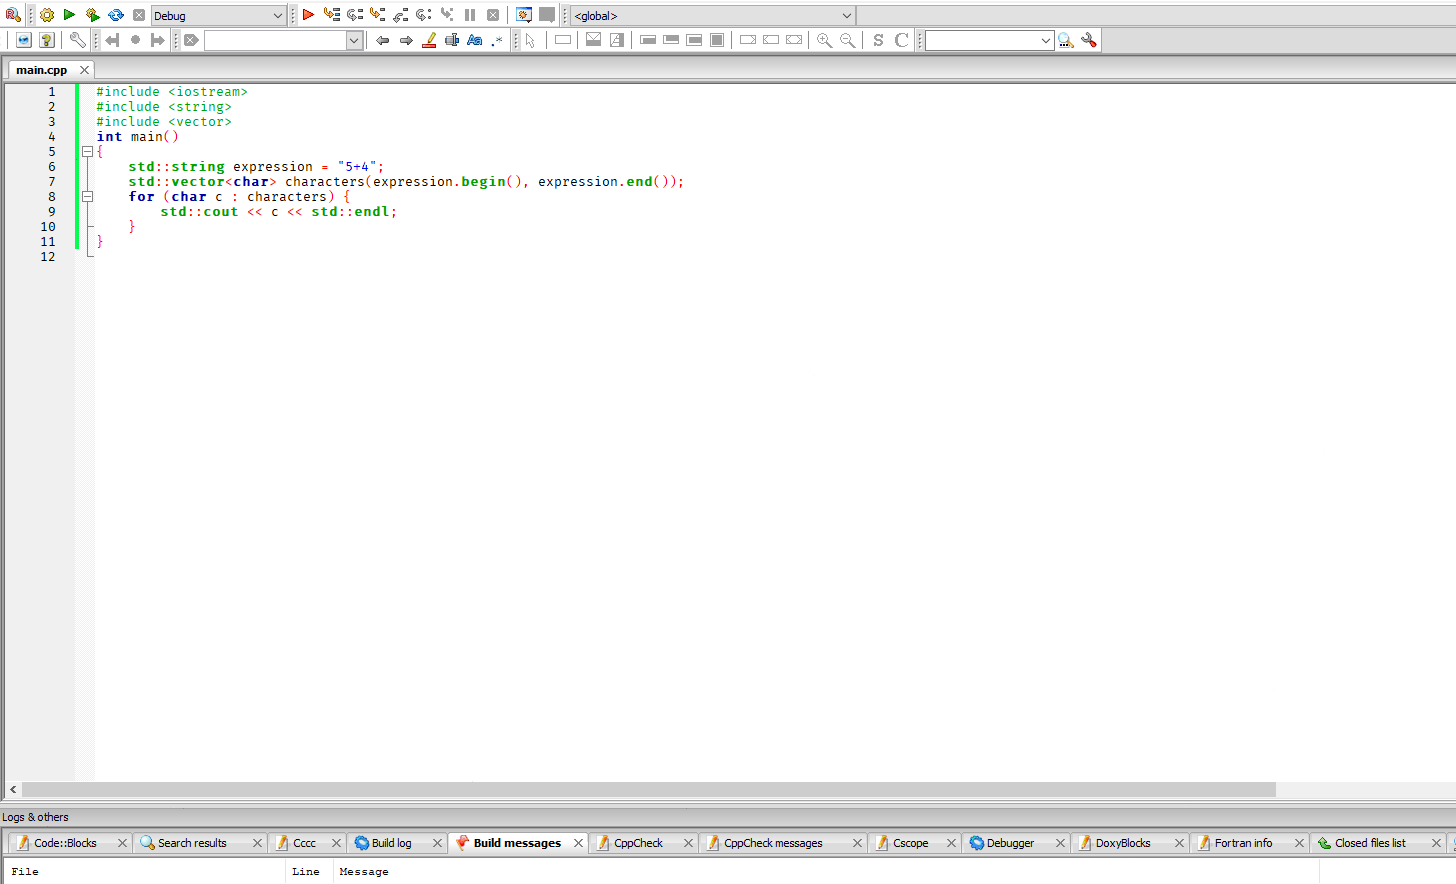This screenshot has height=884, width=1456.
Task: Step into the next function
Action: point(377,15)
